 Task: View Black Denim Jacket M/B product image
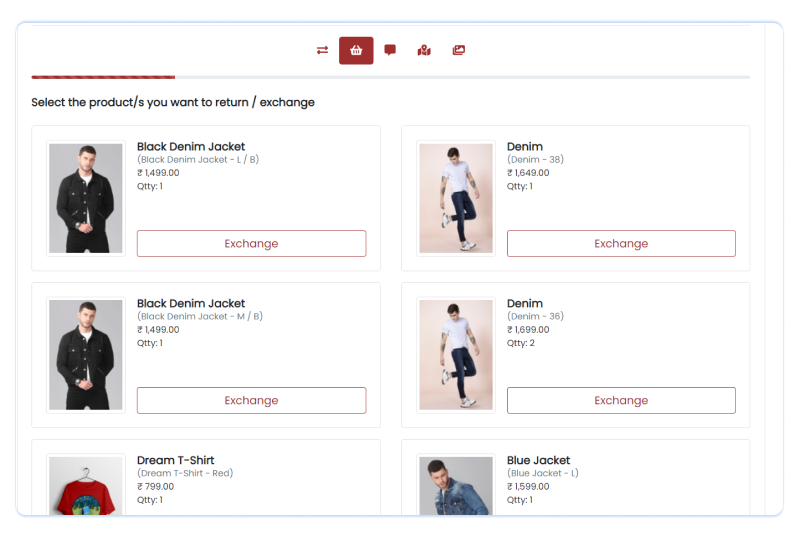pos(86,355)
